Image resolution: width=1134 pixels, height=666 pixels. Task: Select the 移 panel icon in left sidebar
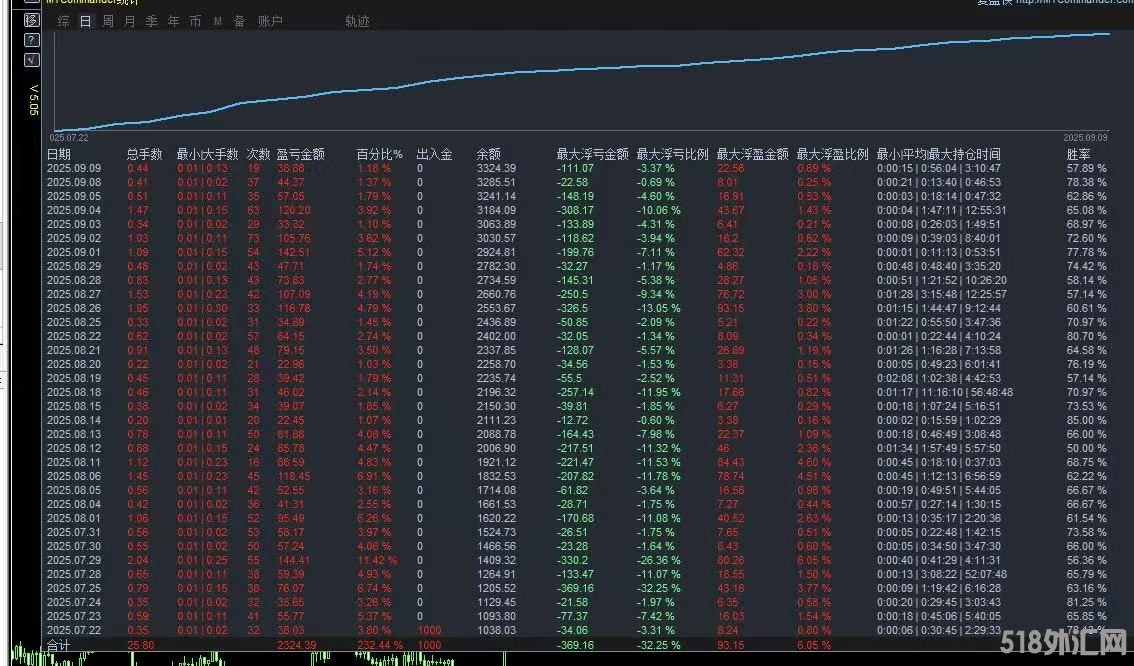[34, 18]
